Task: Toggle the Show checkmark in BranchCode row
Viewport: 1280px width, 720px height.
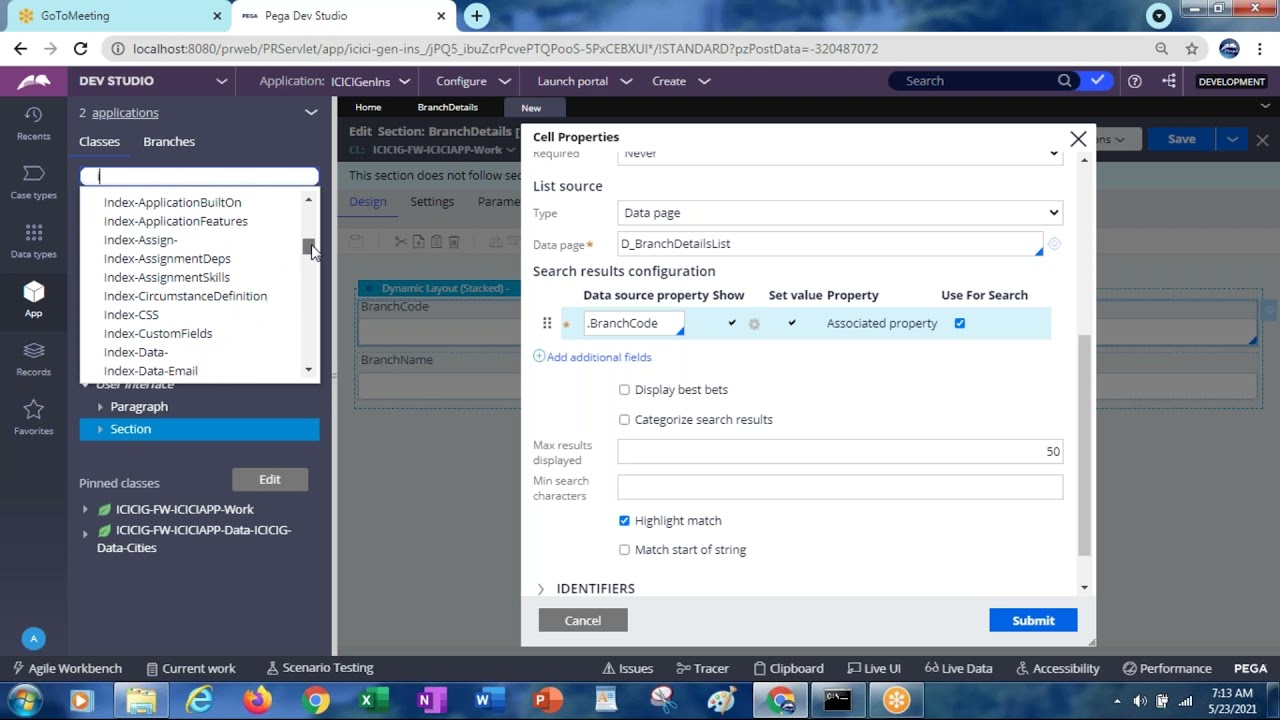Action: (x=732, y=323)
